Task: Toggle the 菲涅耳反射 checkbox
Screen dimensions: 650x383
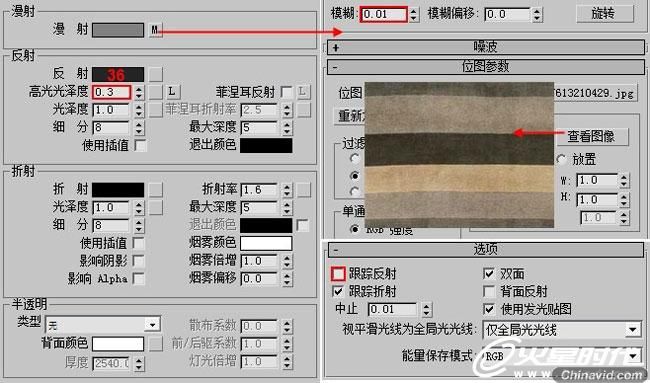Action: (286, 92)
